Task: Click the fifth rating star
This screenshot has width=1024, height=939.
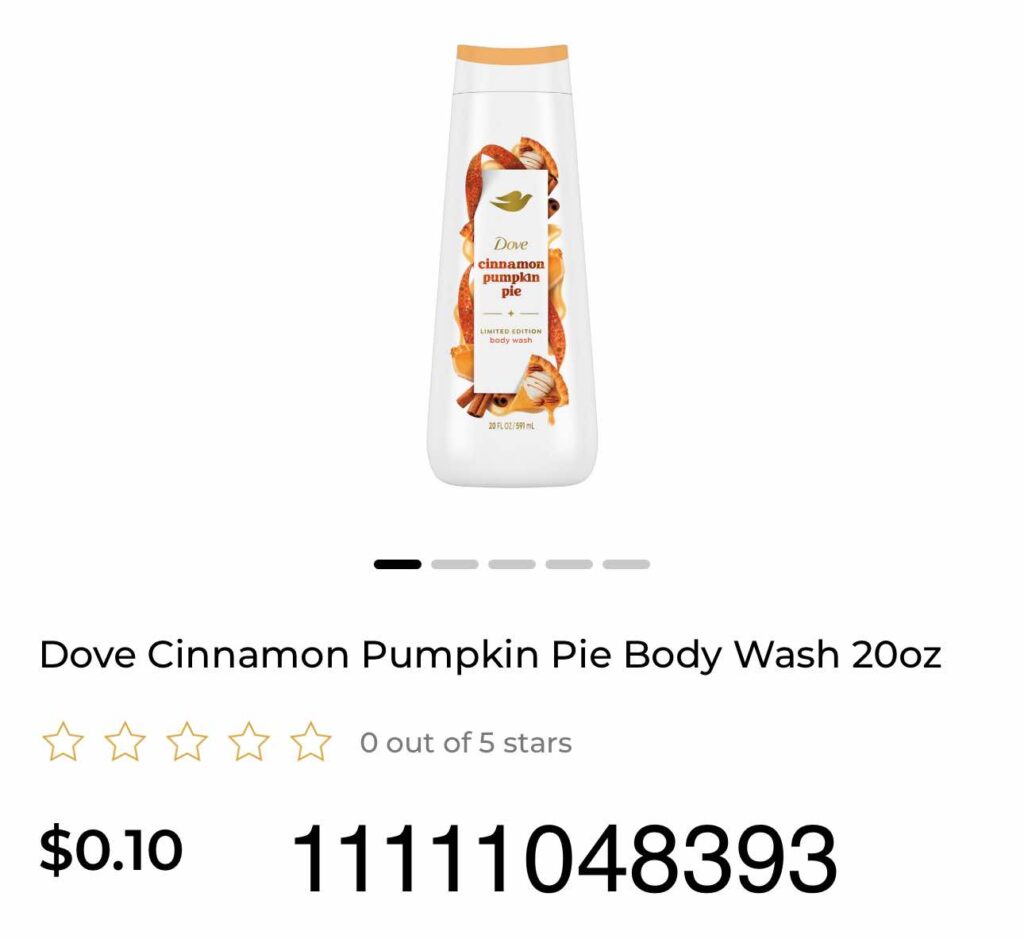Action: pyautogui.click(x=311, y=742)
